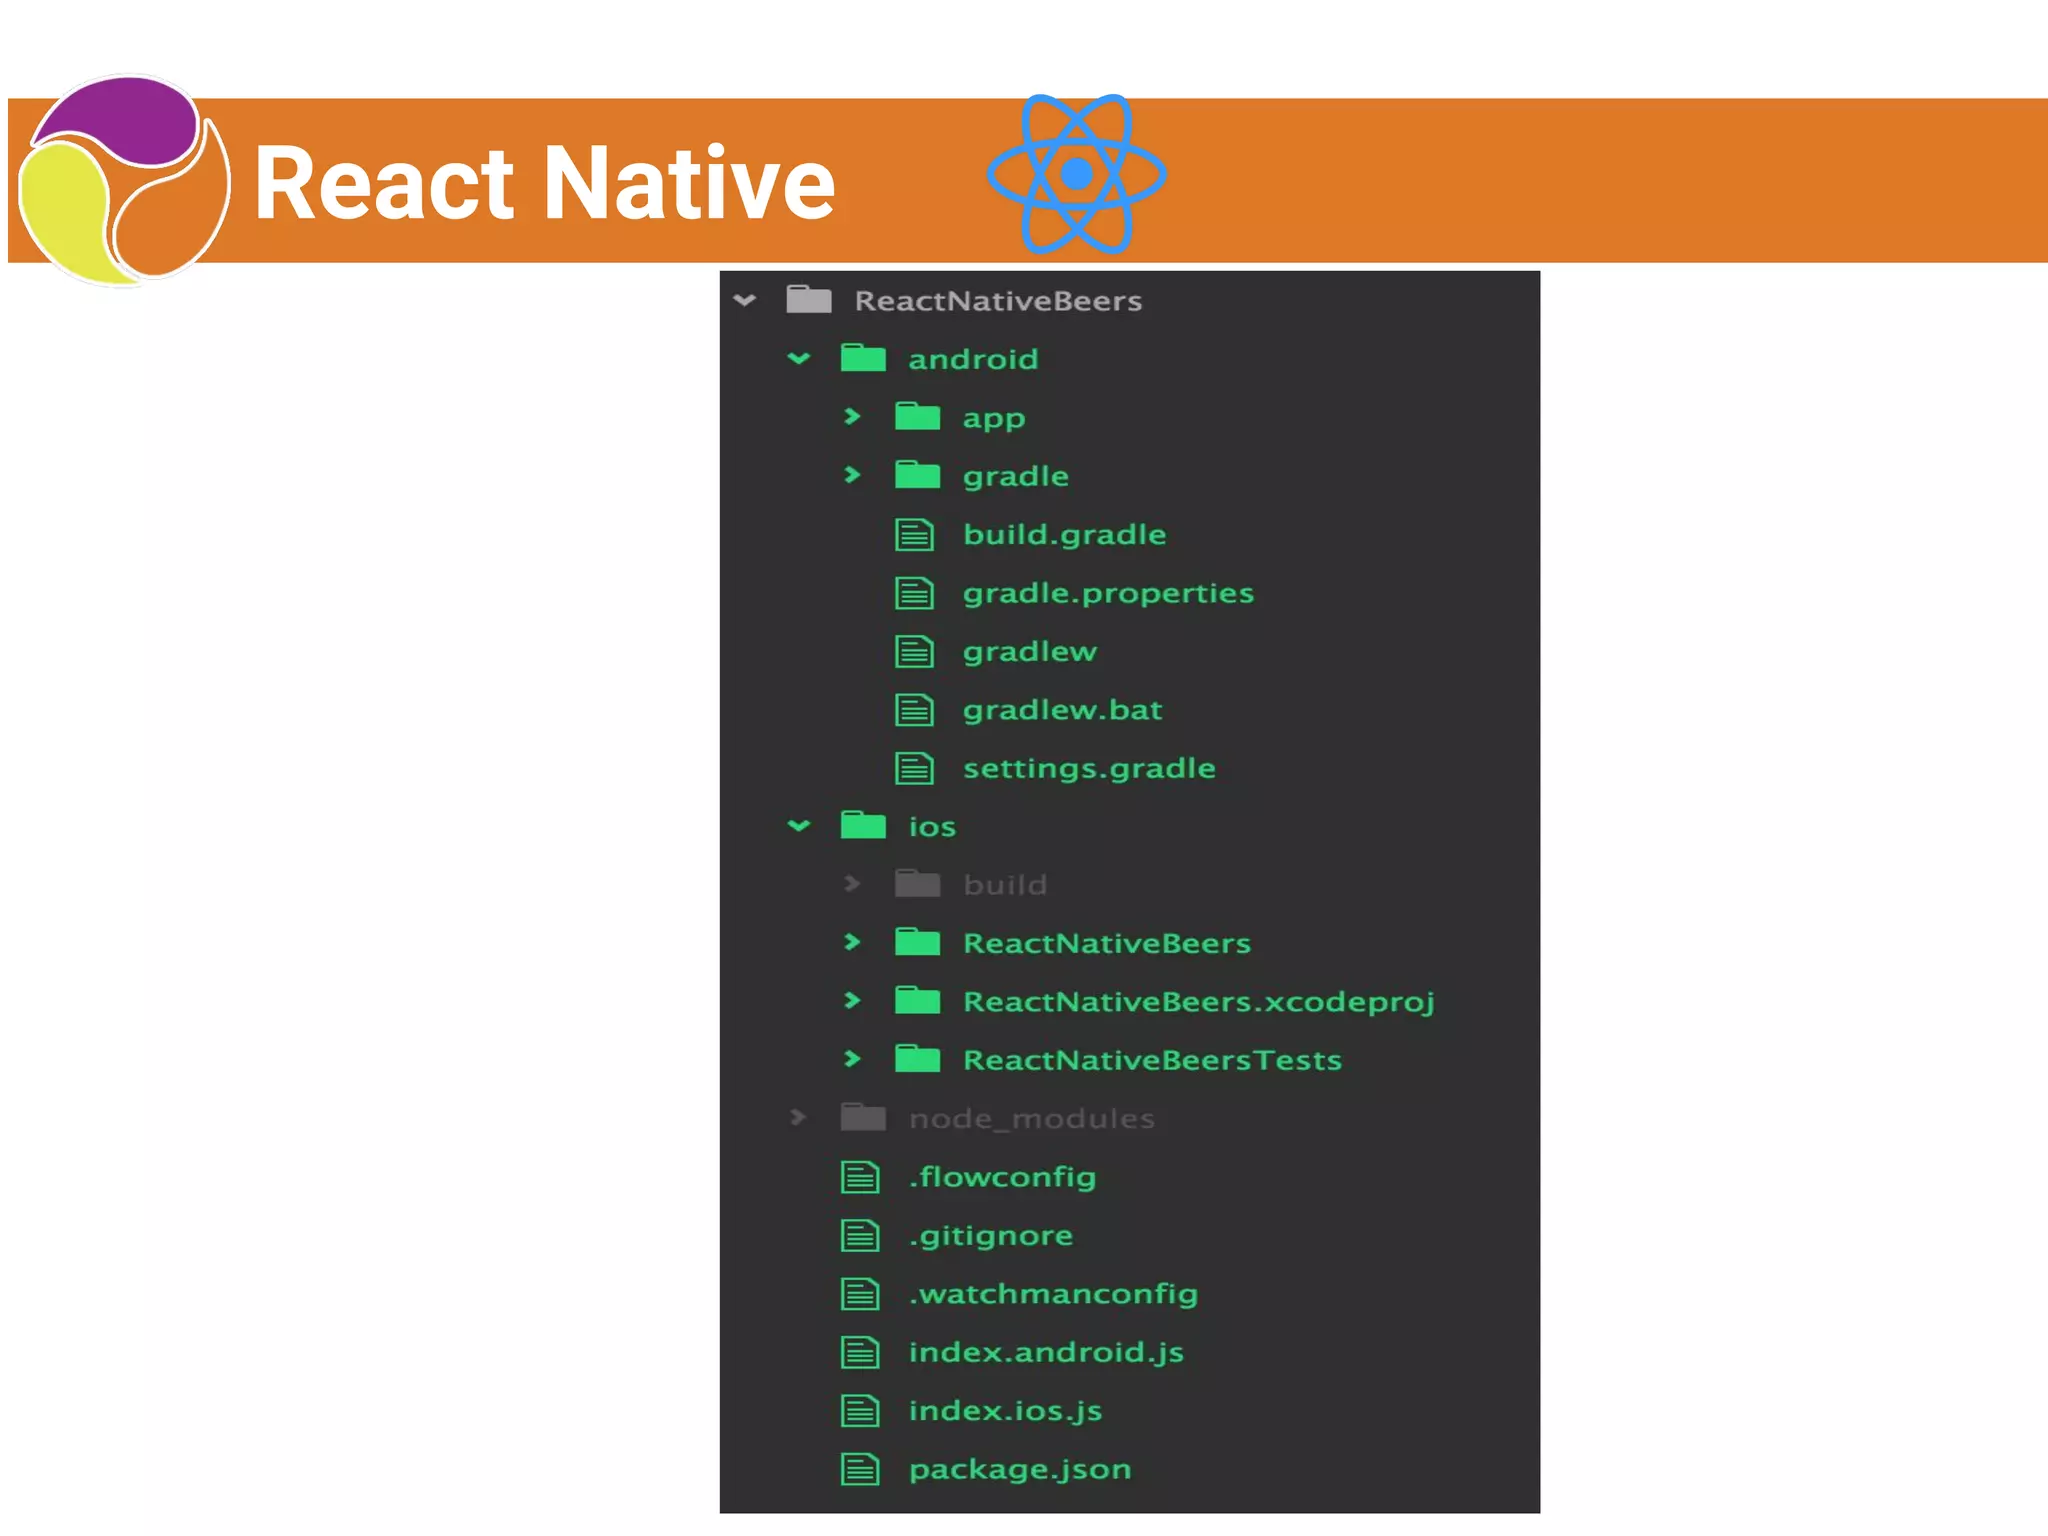Click the greyed build folder icon
The image size is (2048, 1536).
[918, 883]
